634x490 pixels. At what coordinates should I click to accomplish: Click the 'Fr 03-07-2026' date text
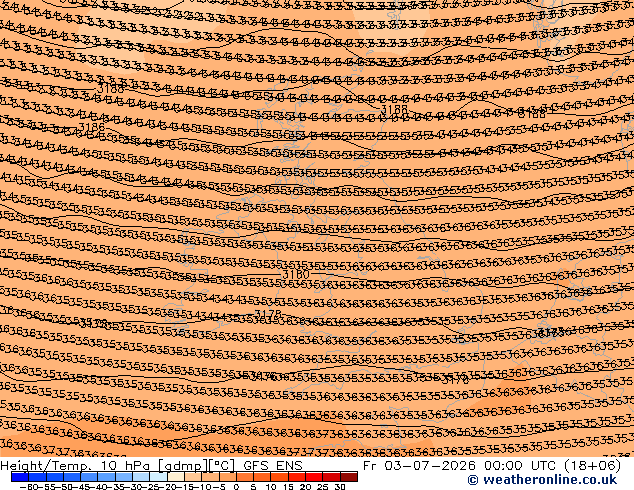pos(421,466)
